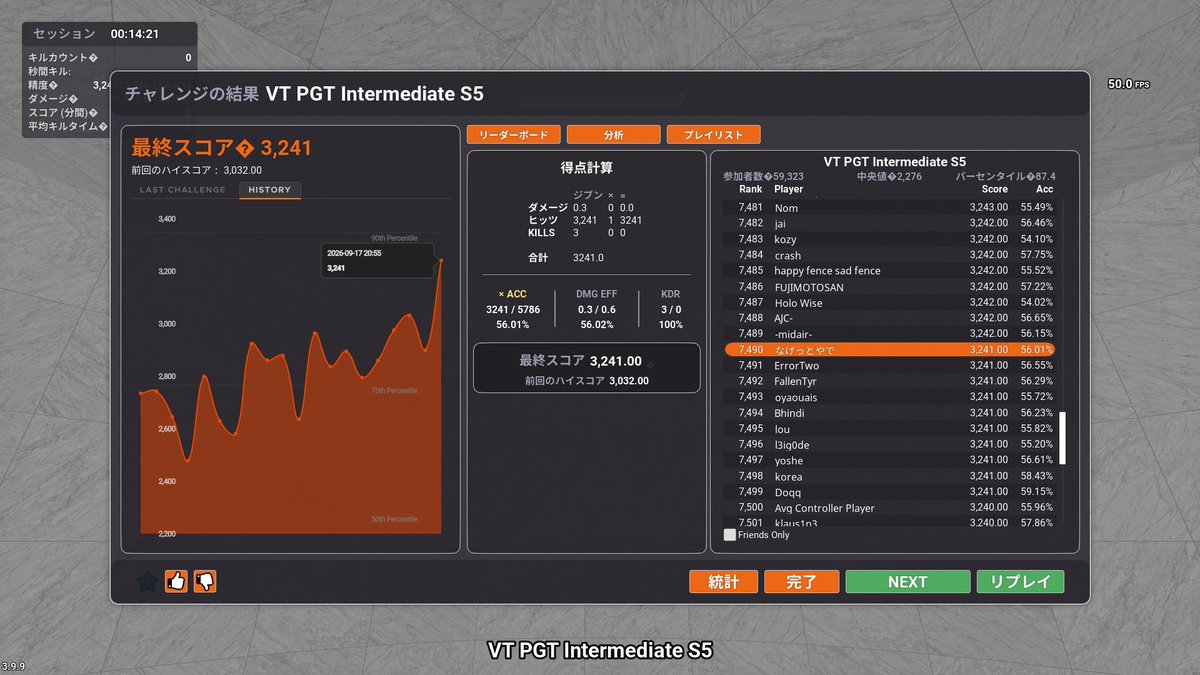Click the 90th Percentile chart label
The height and width of the screenshot is (675, 1200).
tap(394, 239)
